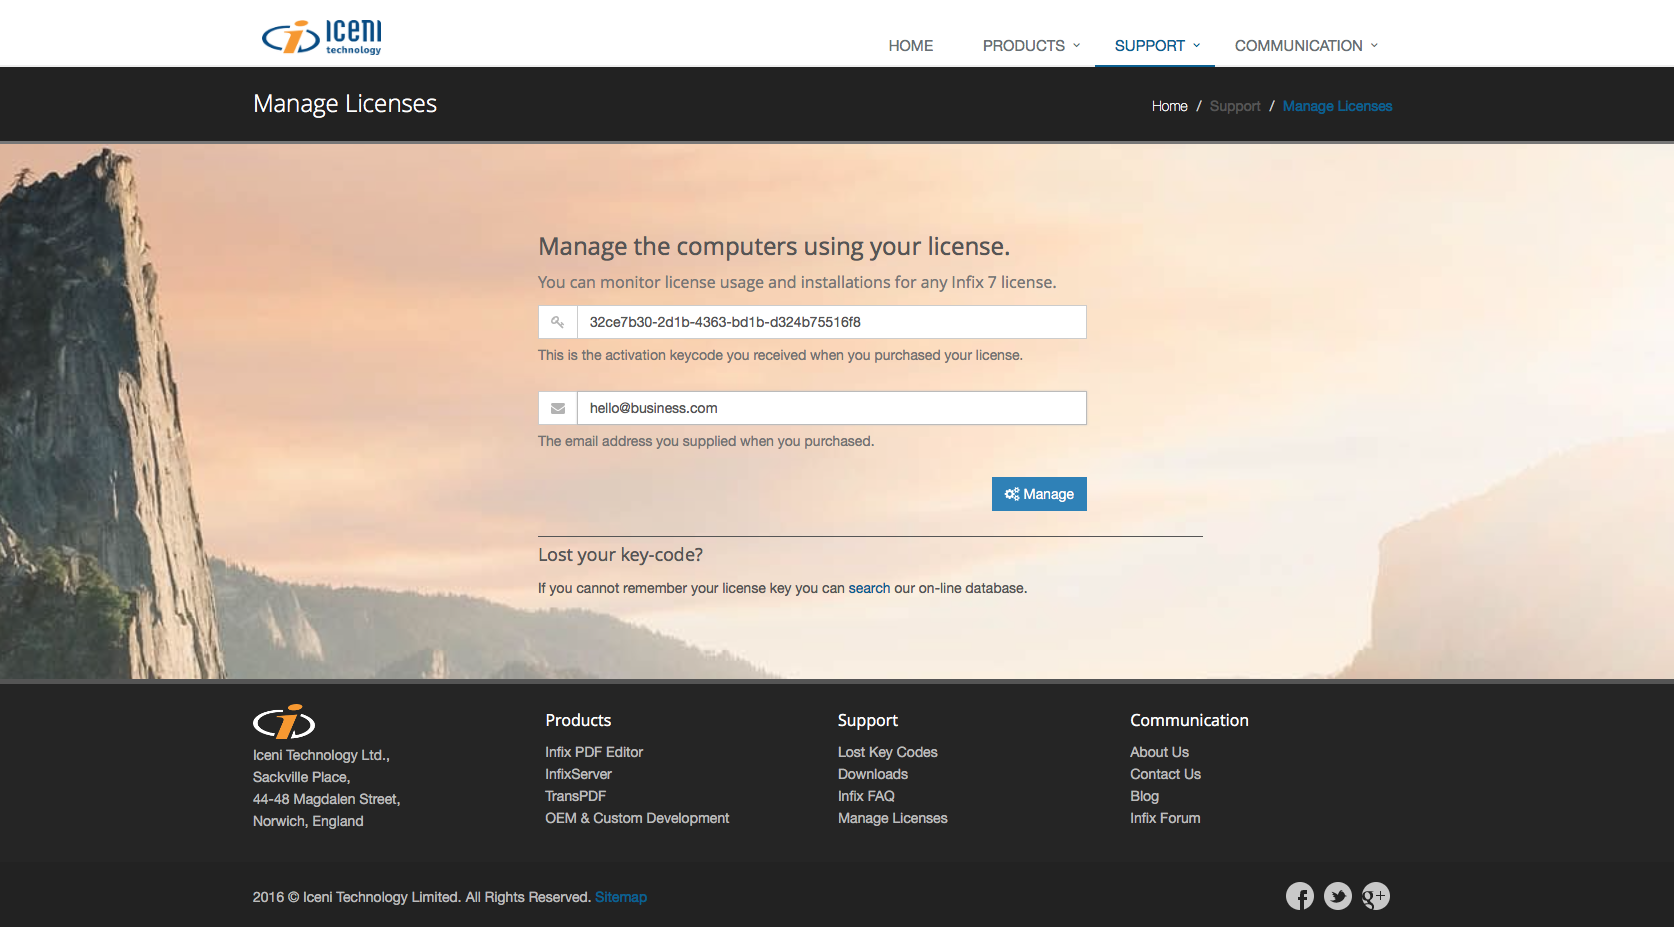Open the Twitter social icon
Viewport: 1674px width, 927px height.
click(1337, 896)
